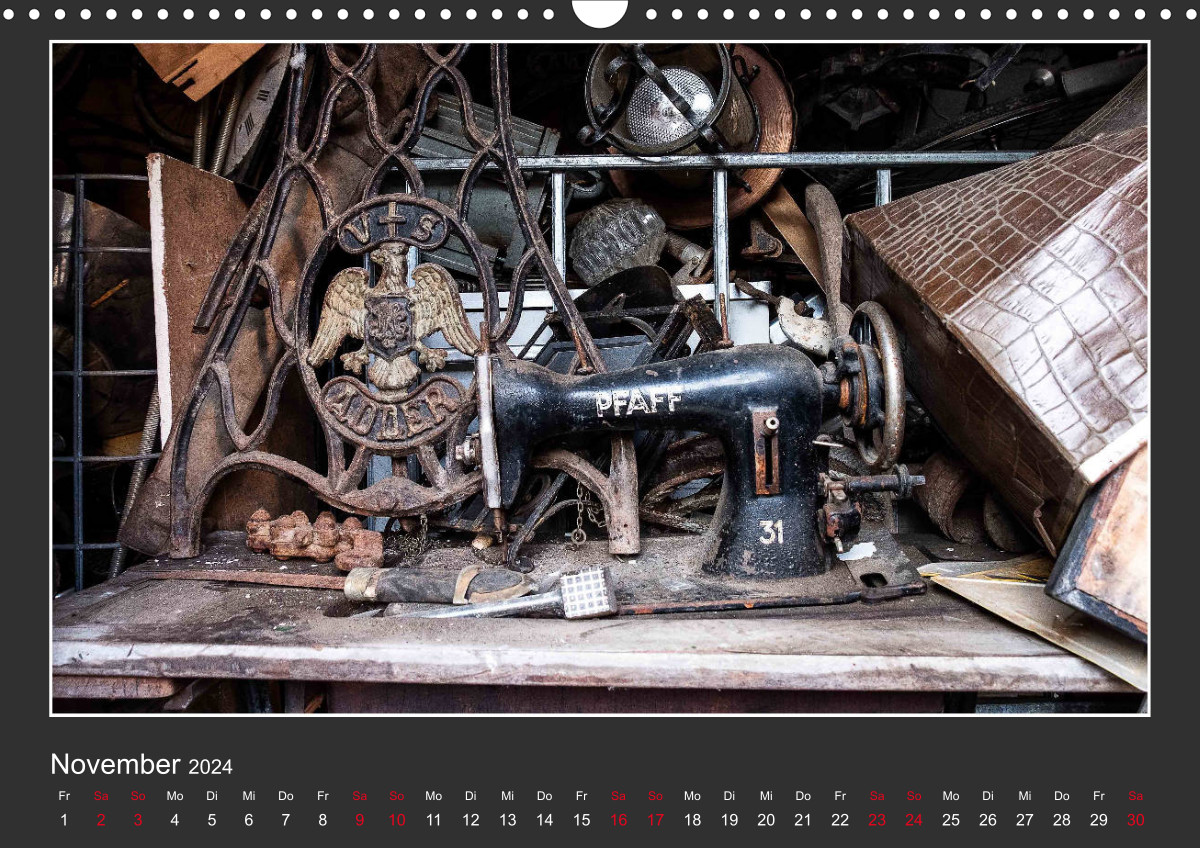
Task: Click date 11 in the calendar
Action: (434, 820)
